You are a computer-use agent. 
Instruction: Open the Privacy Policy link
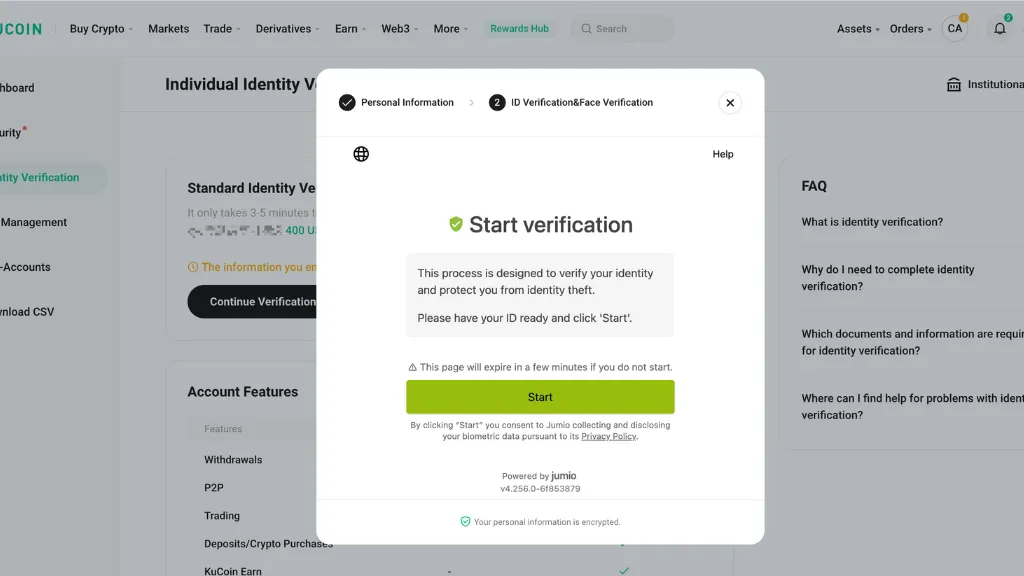coord(609,436)
